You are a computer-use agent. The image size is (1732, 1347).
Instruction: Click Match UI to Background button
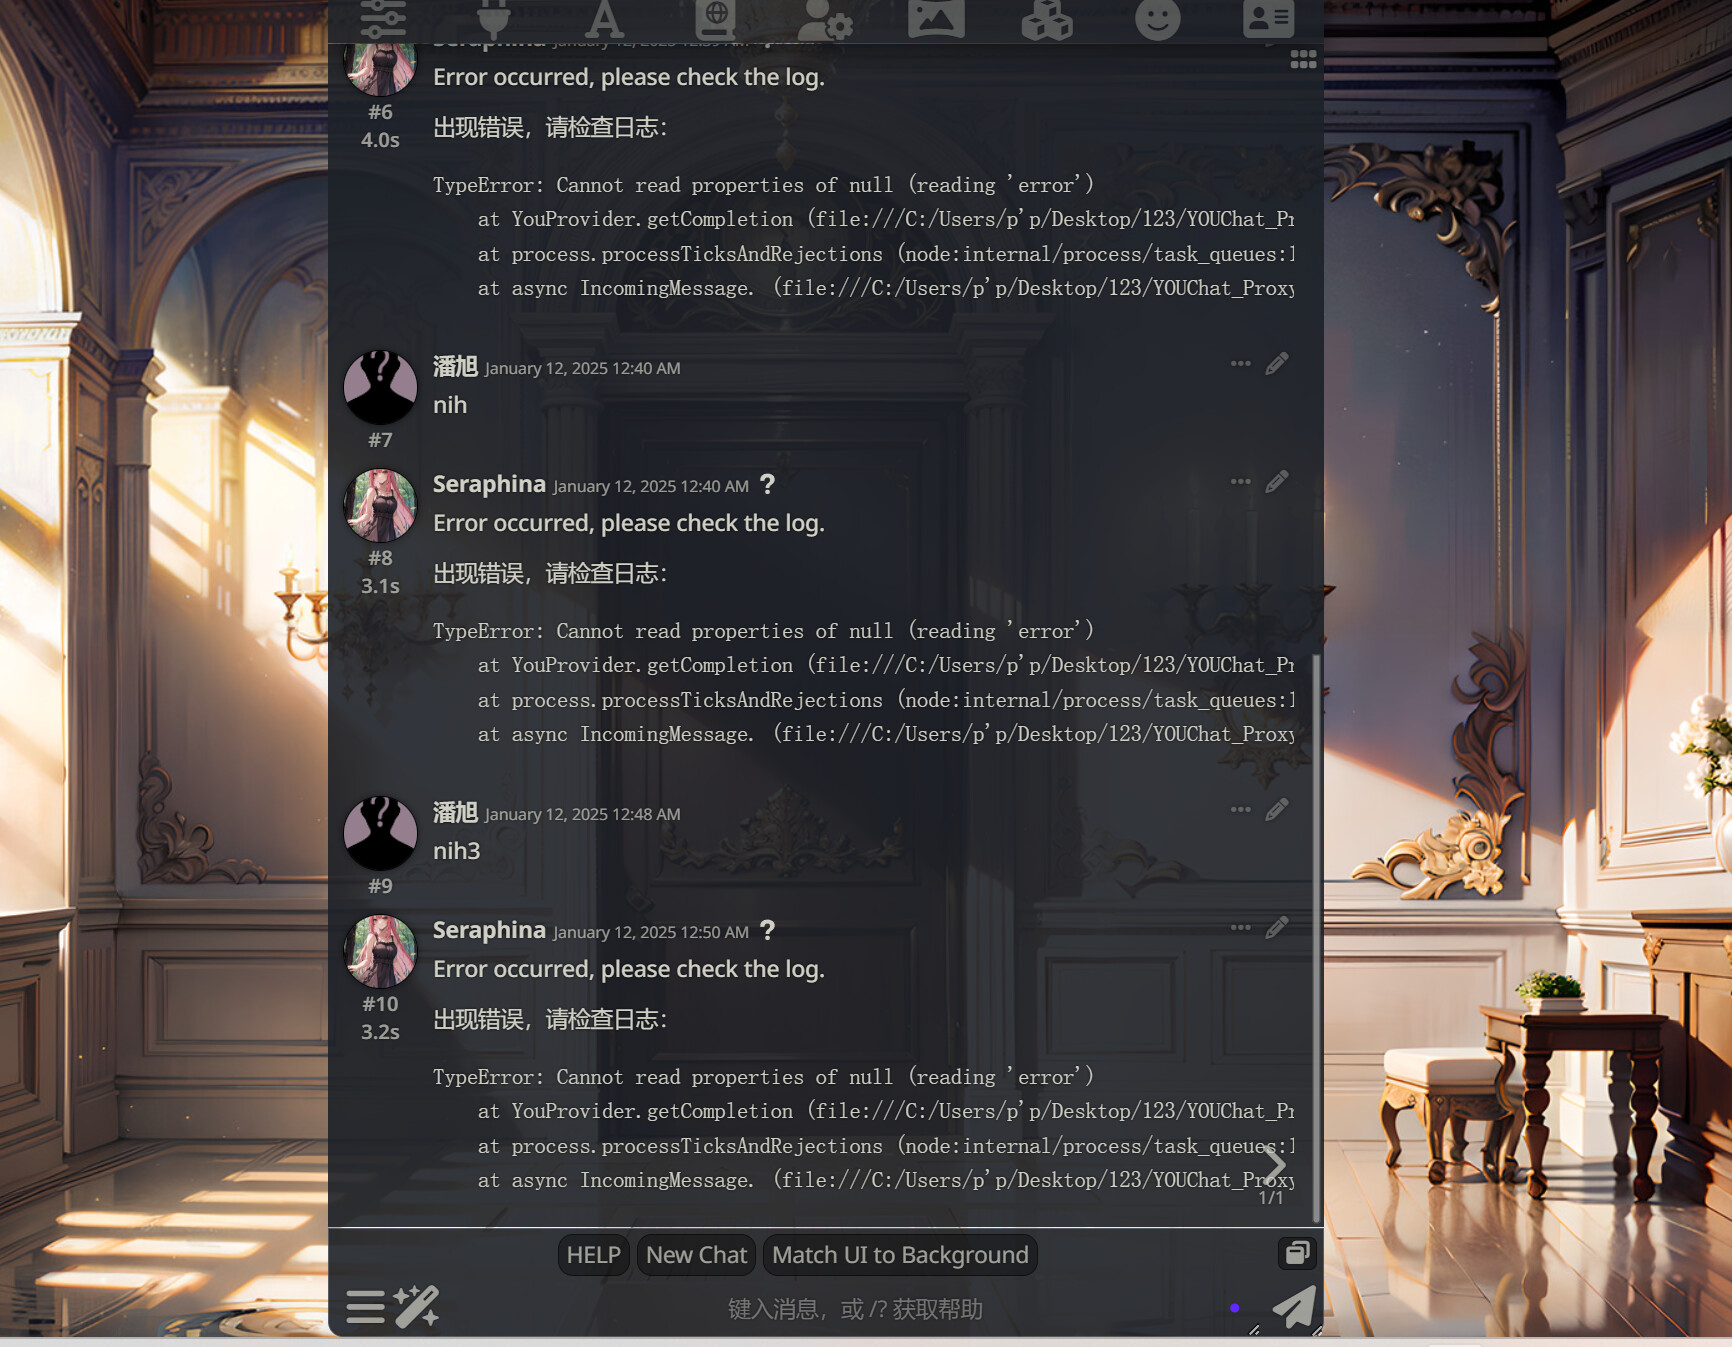pos(900,1255)
